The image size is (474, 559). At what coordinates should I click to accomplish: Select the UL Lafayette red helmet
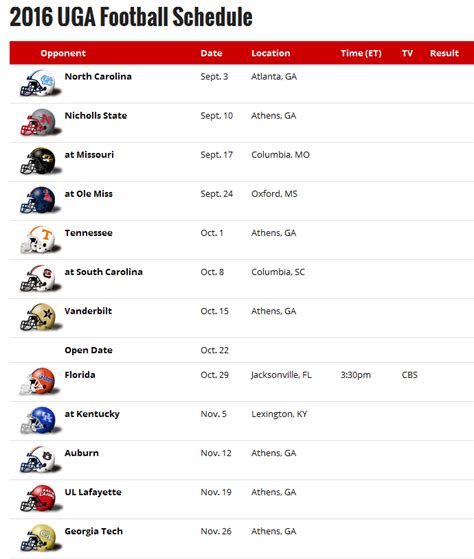40,499
